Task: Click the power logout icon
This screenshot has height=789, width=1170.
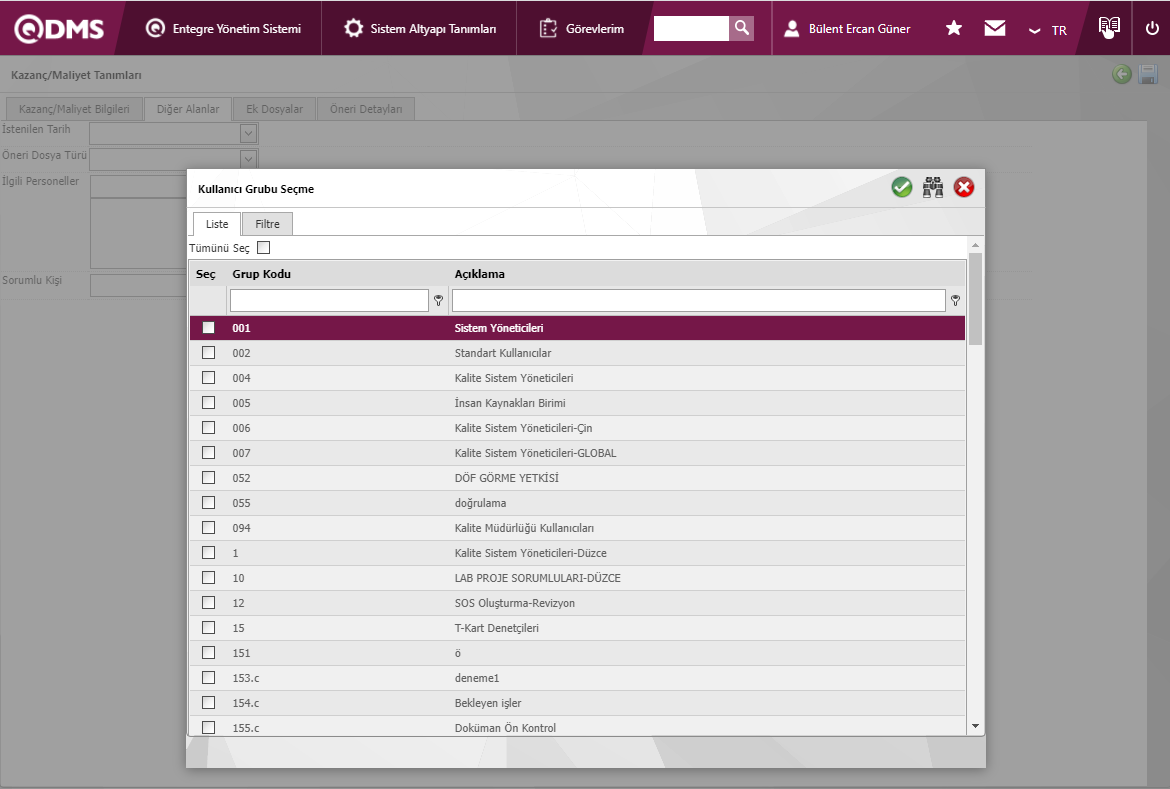Action: pos(1152,28)
